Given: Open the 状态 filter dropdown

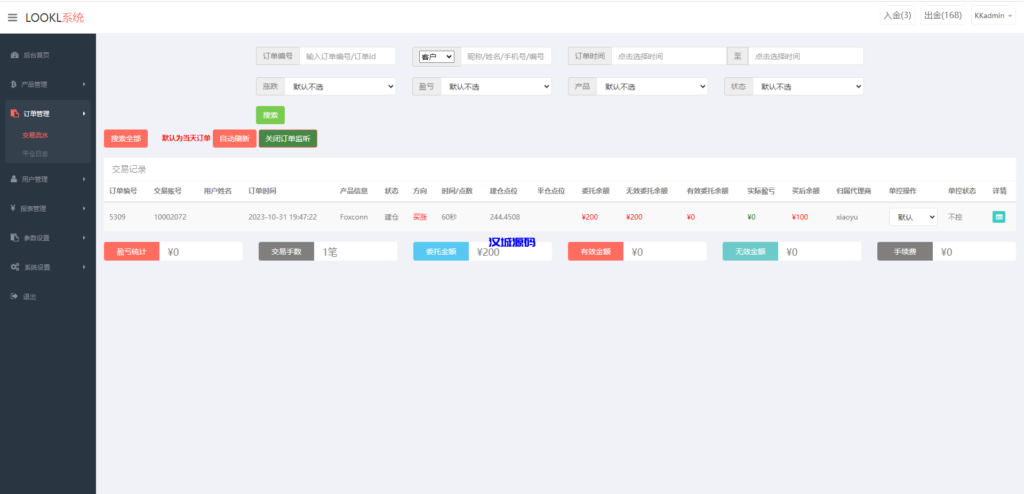Looking at the screenshot, I should click(x=808, y=87).
